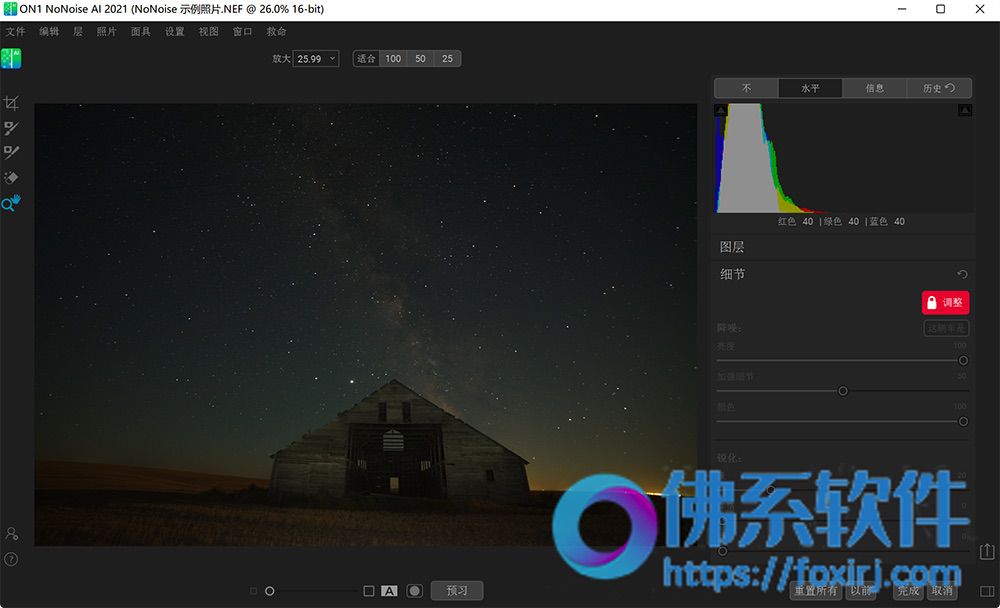Adjust the 加强细节 slider handle
Viewport: 1000px width, 608px height.
[843, 391]
